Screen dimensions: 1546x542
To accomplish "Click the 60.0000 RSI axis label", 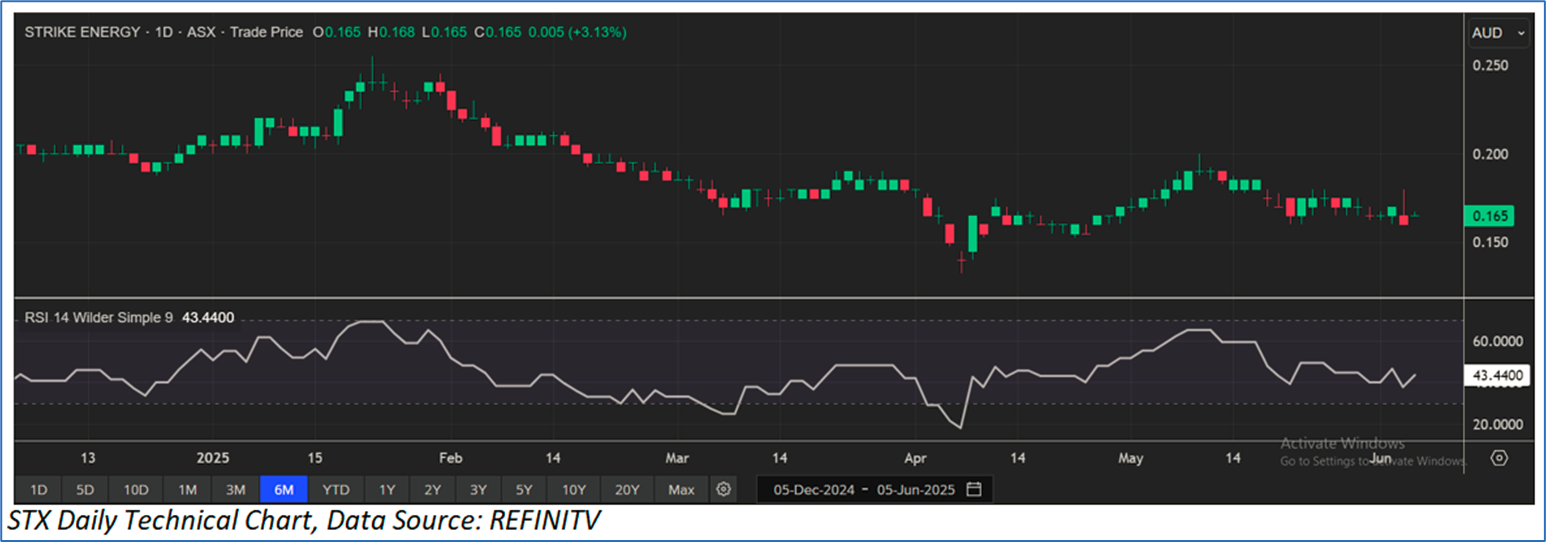I will [1497, 341].
